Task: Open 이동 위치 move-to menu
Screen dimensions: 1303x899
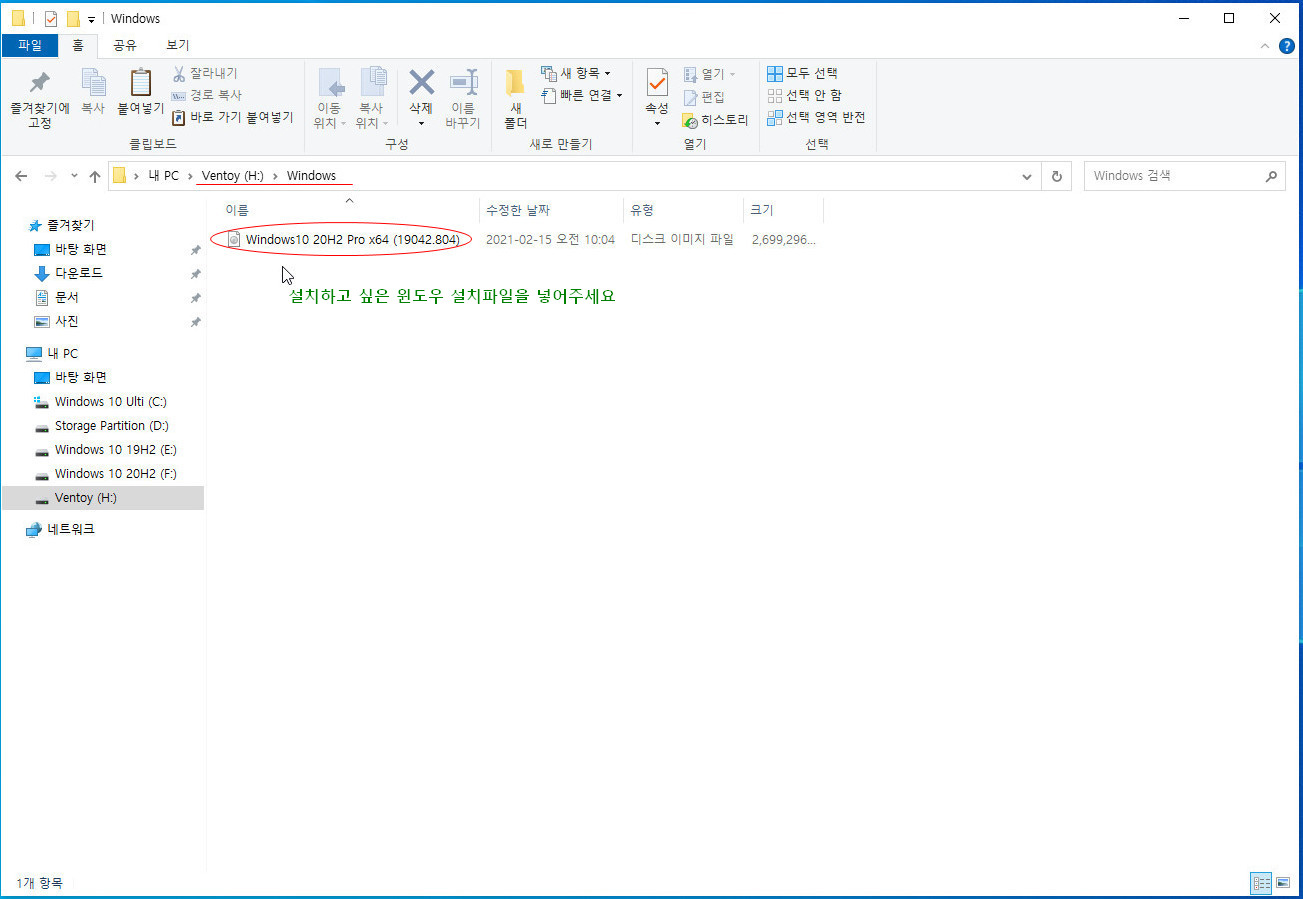Action: point(330,99)
